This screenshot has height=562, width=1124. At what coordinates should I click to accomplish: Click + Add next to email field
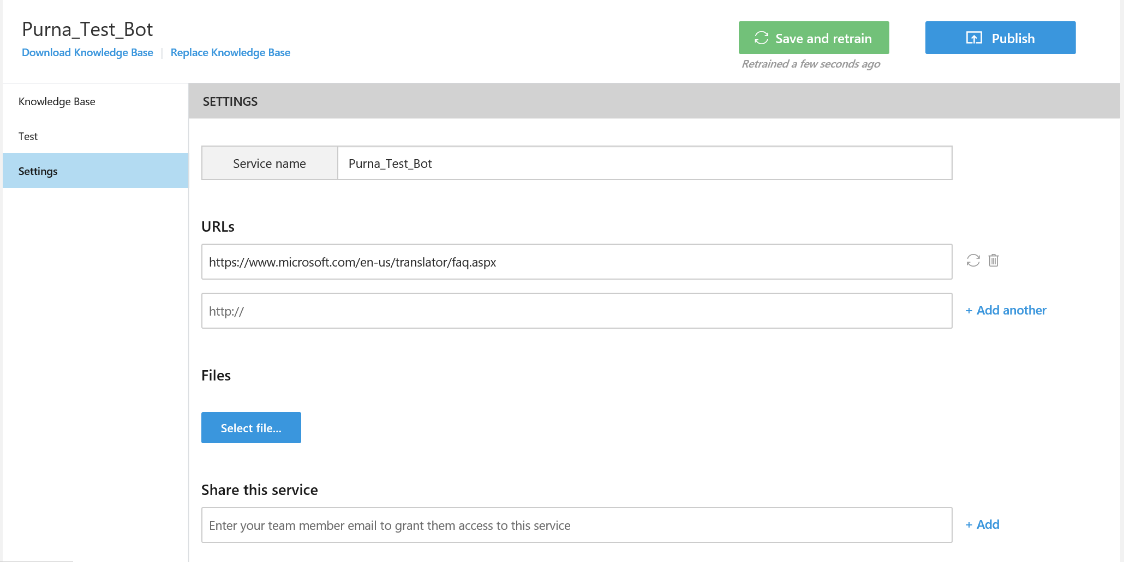(982, 524)
